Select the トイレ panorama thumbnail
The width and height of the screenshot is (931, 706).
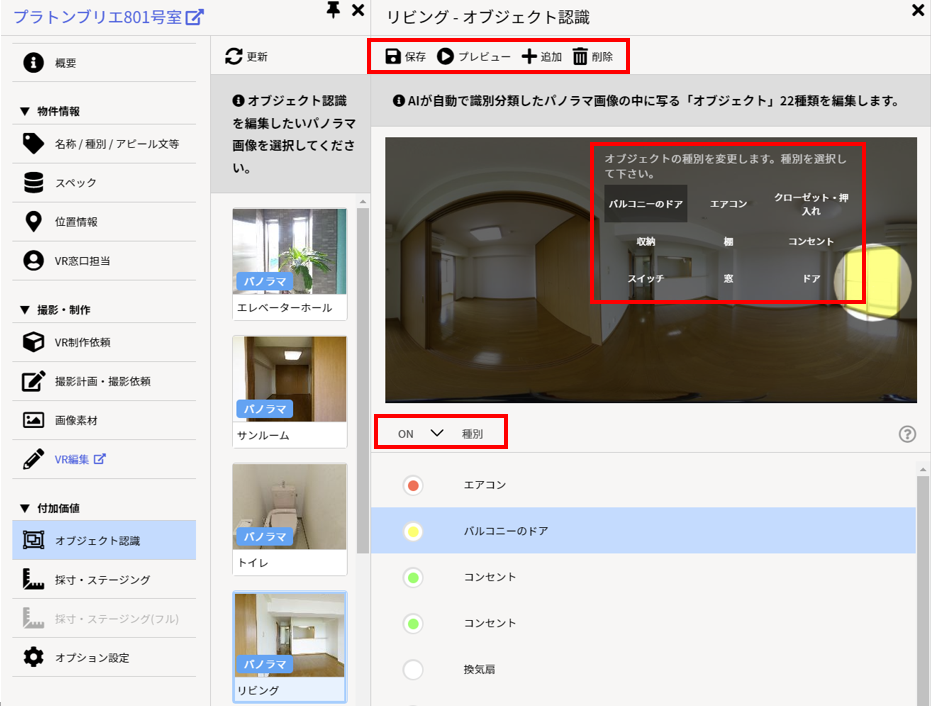point(289,519)
